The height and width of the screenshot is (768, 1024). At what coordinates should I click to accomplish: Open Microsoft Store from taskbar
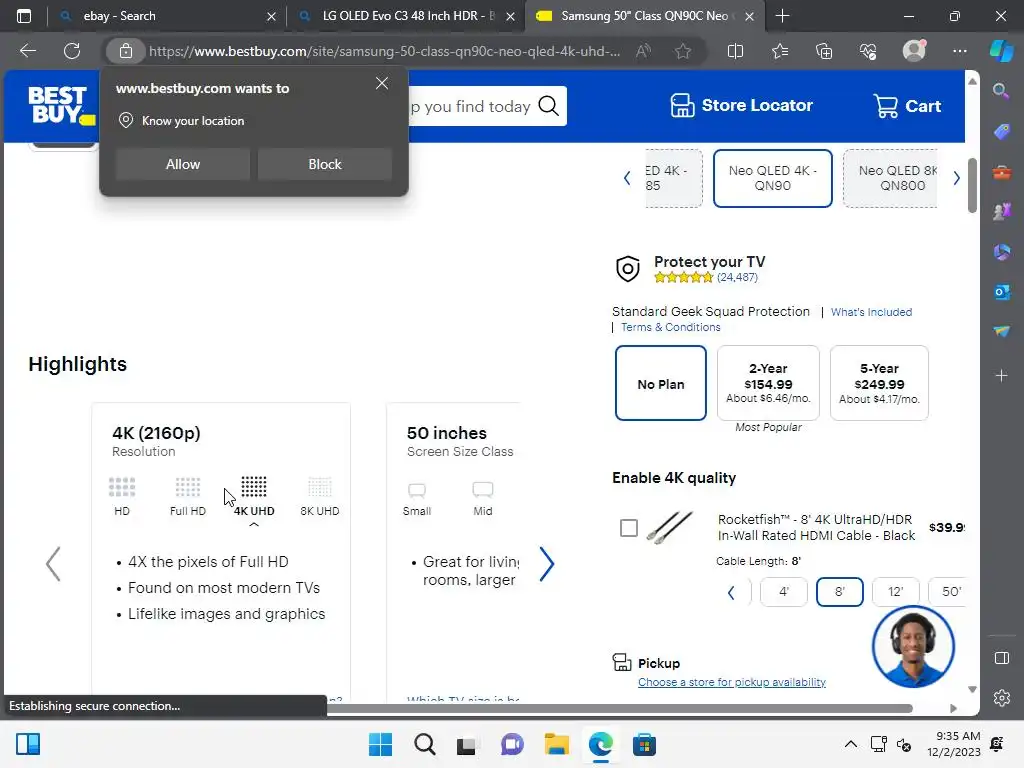point(644,744)
